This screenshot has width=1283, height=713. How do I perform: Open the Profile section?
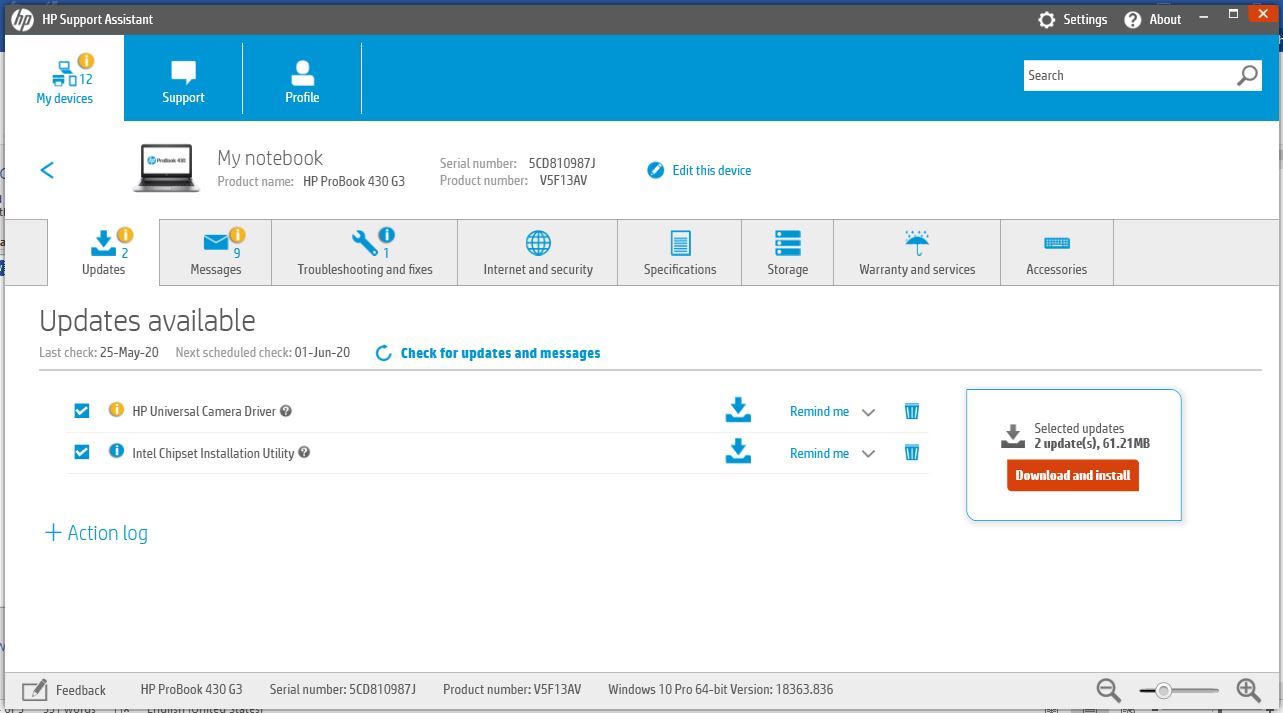302,78
